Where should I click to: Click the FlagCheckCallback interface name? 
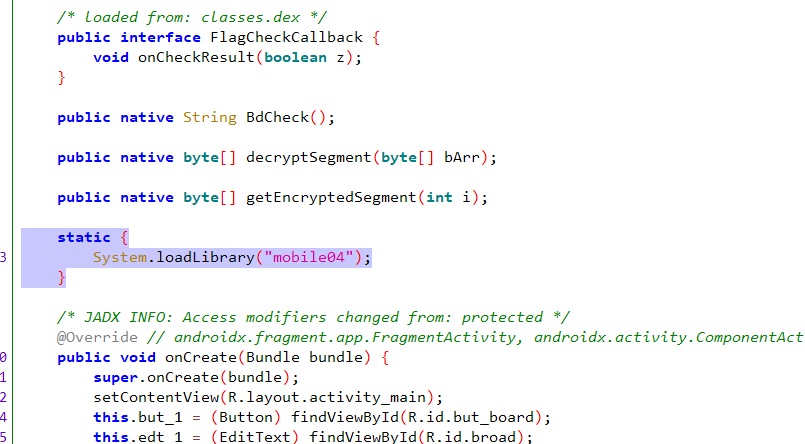click(286, 37)
